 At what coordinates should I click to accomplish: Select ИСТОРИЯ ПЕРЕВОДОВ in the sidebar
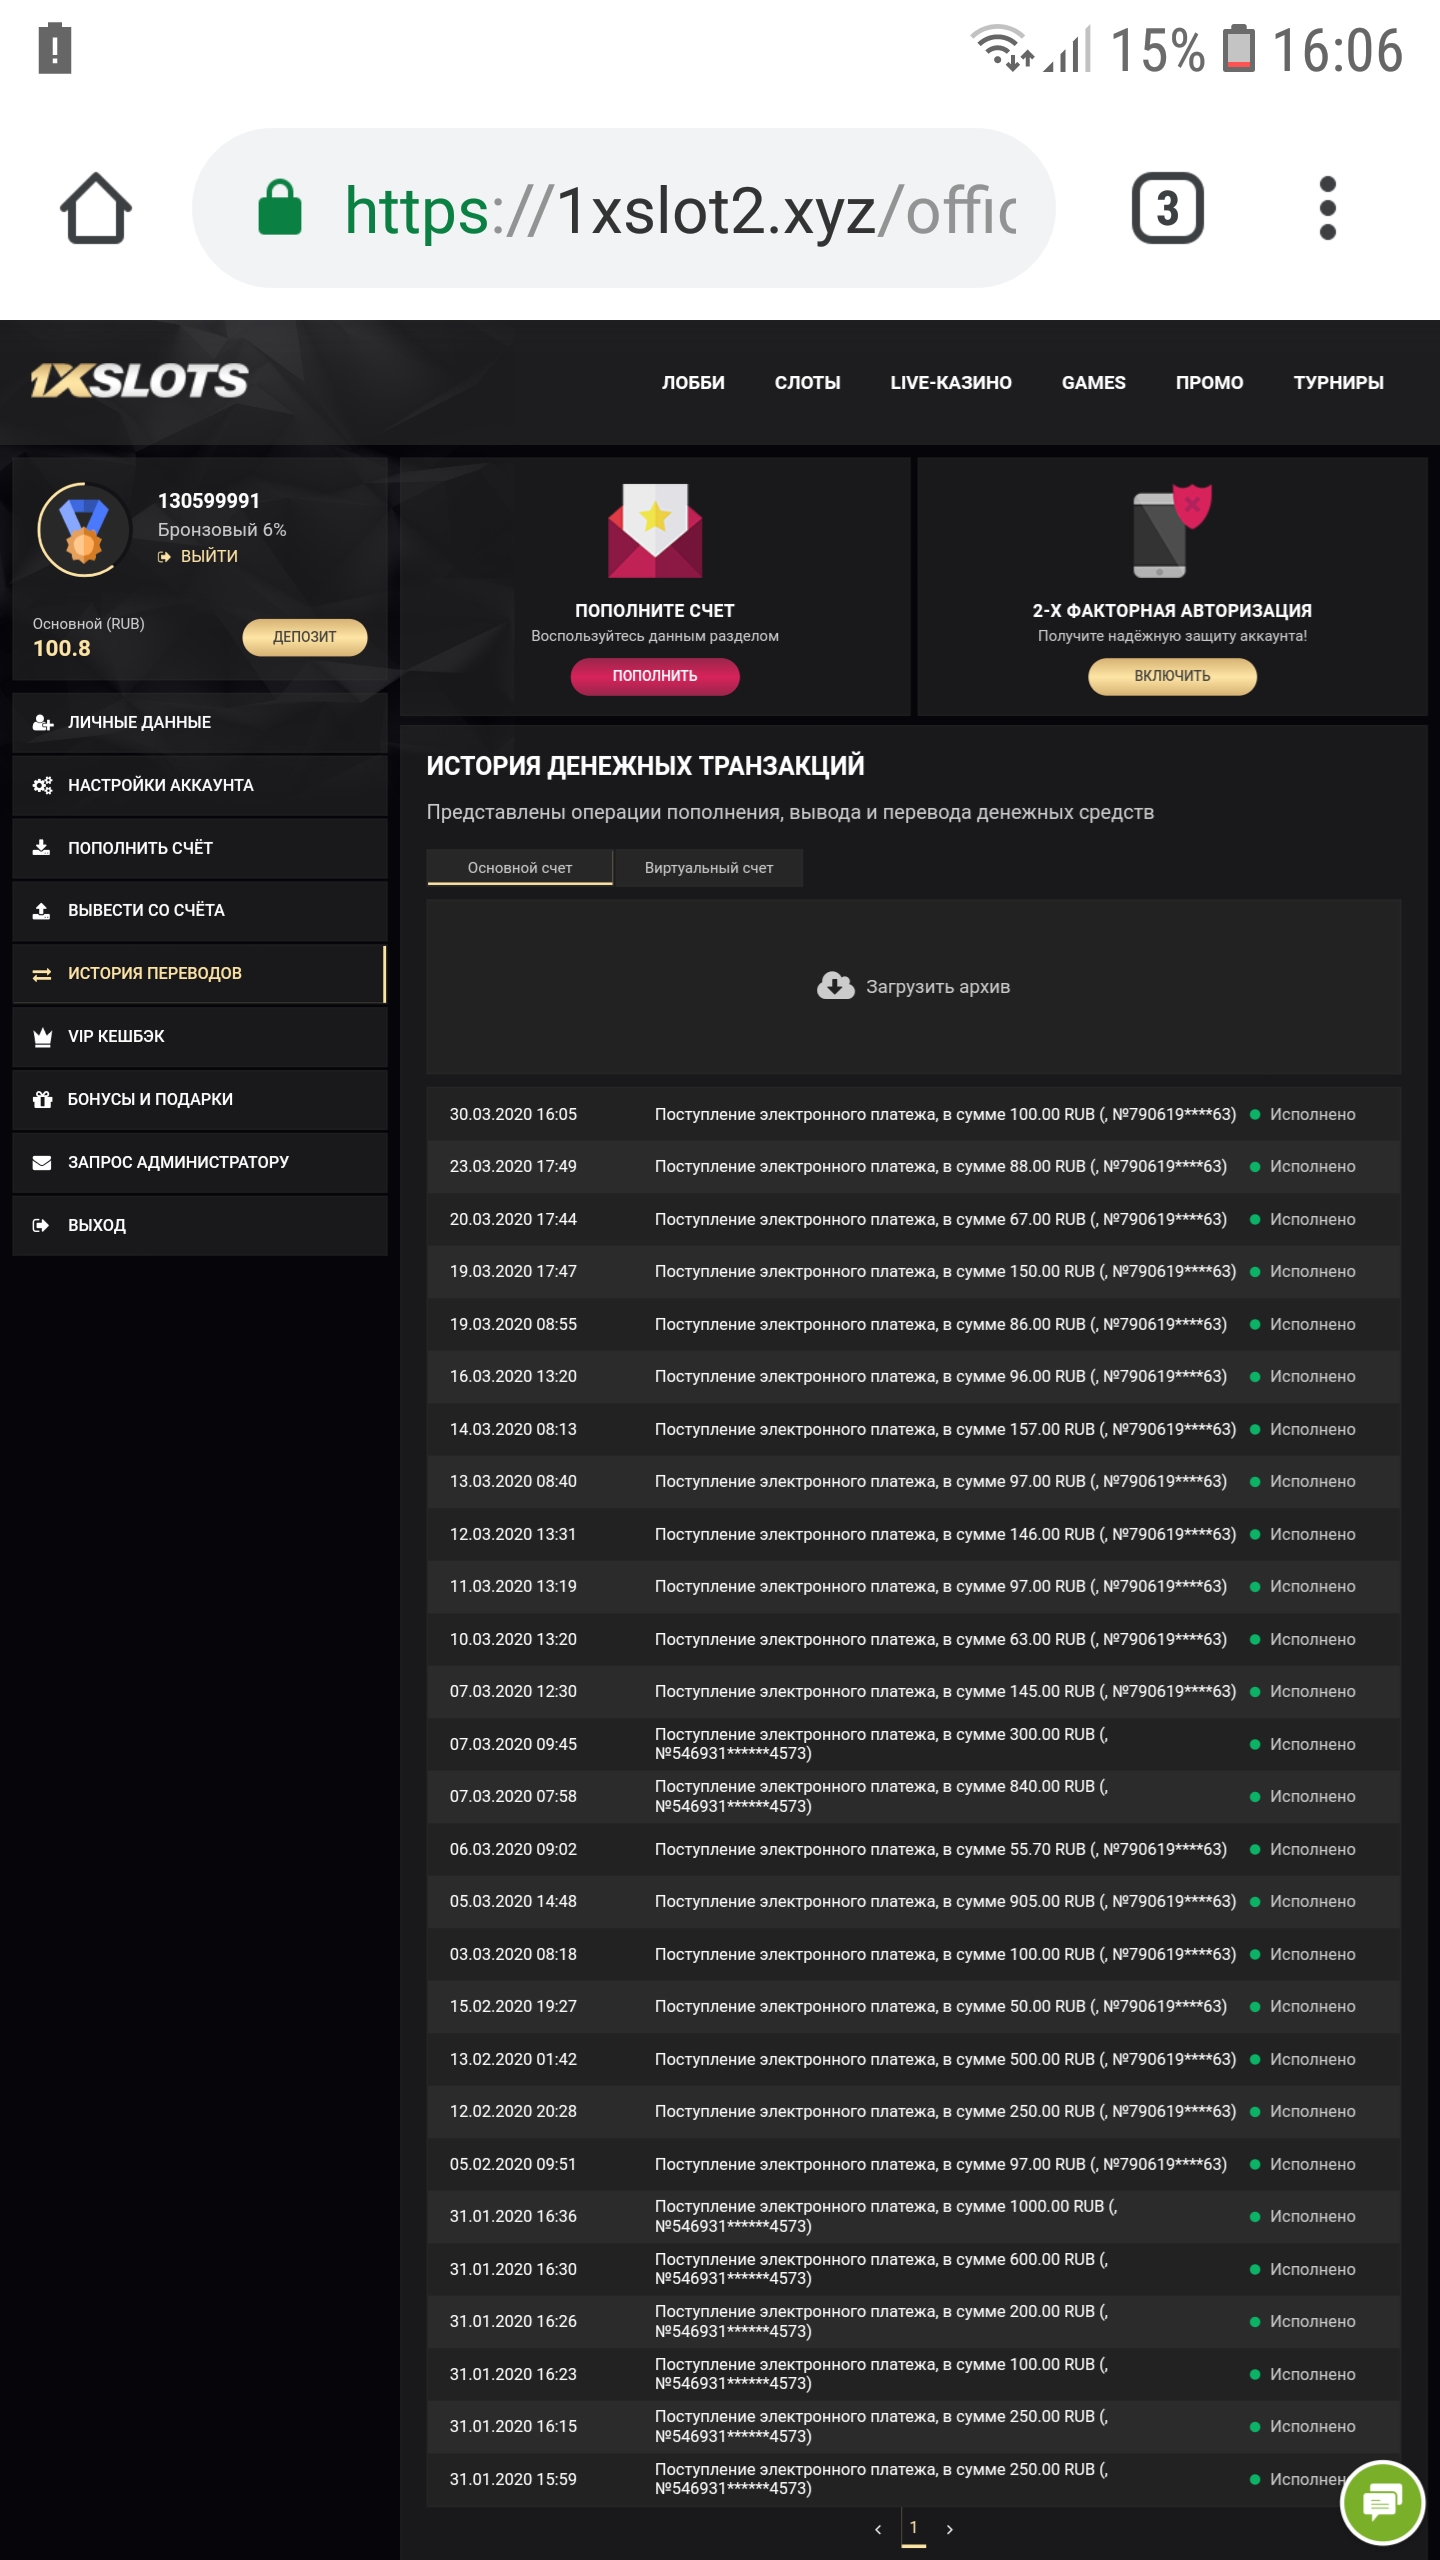pyautogui.click(x=200, y=974)
